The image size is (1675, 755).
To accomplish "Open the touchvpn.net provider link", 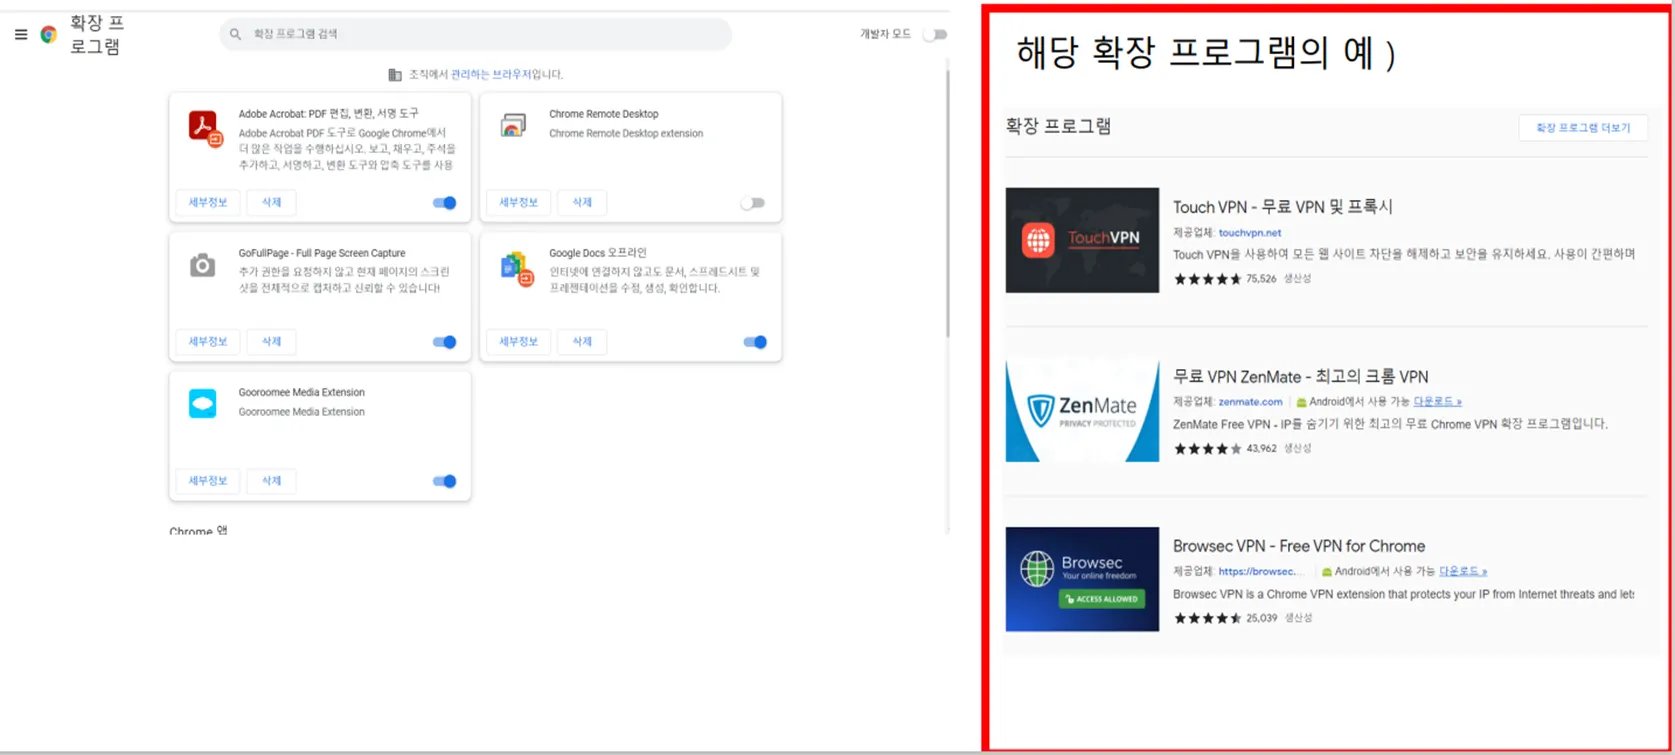I will click(1249, 232).
